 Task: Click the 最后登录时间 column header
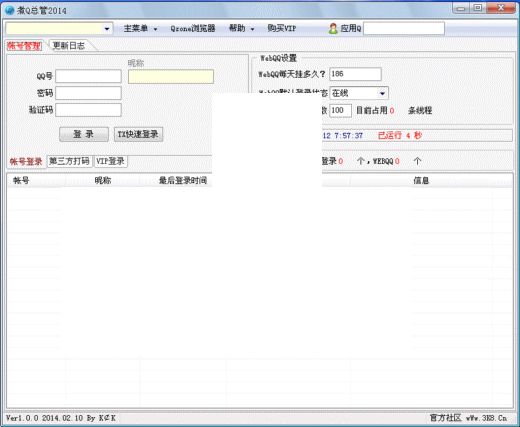183,181
